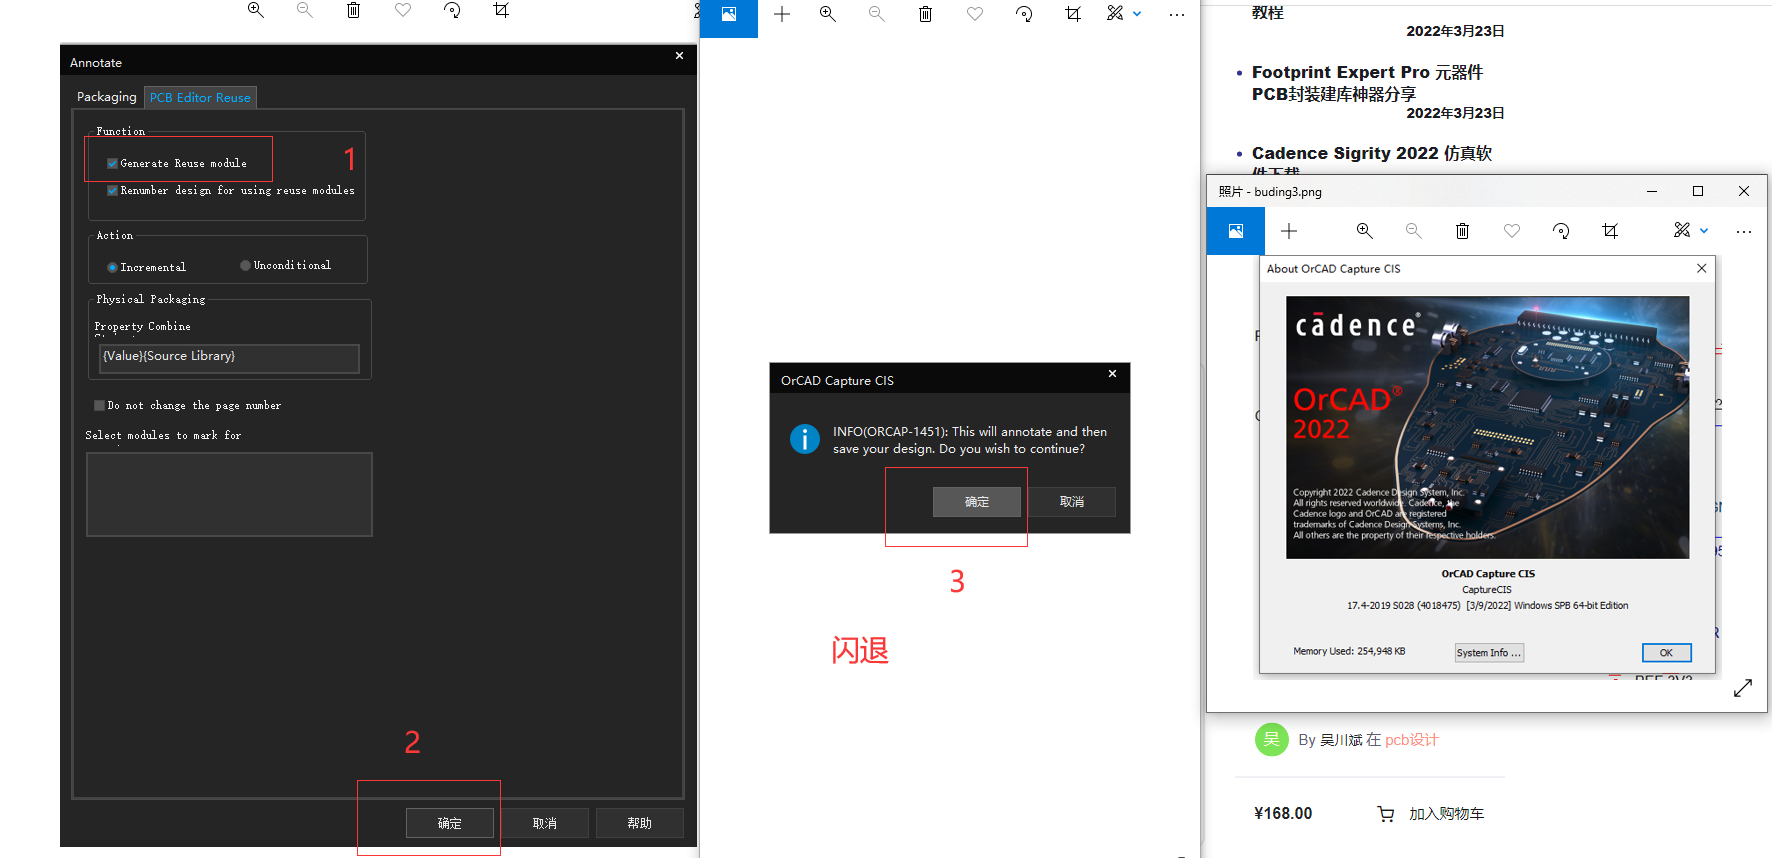Open the pcb设计 category link

[1411, 740]
